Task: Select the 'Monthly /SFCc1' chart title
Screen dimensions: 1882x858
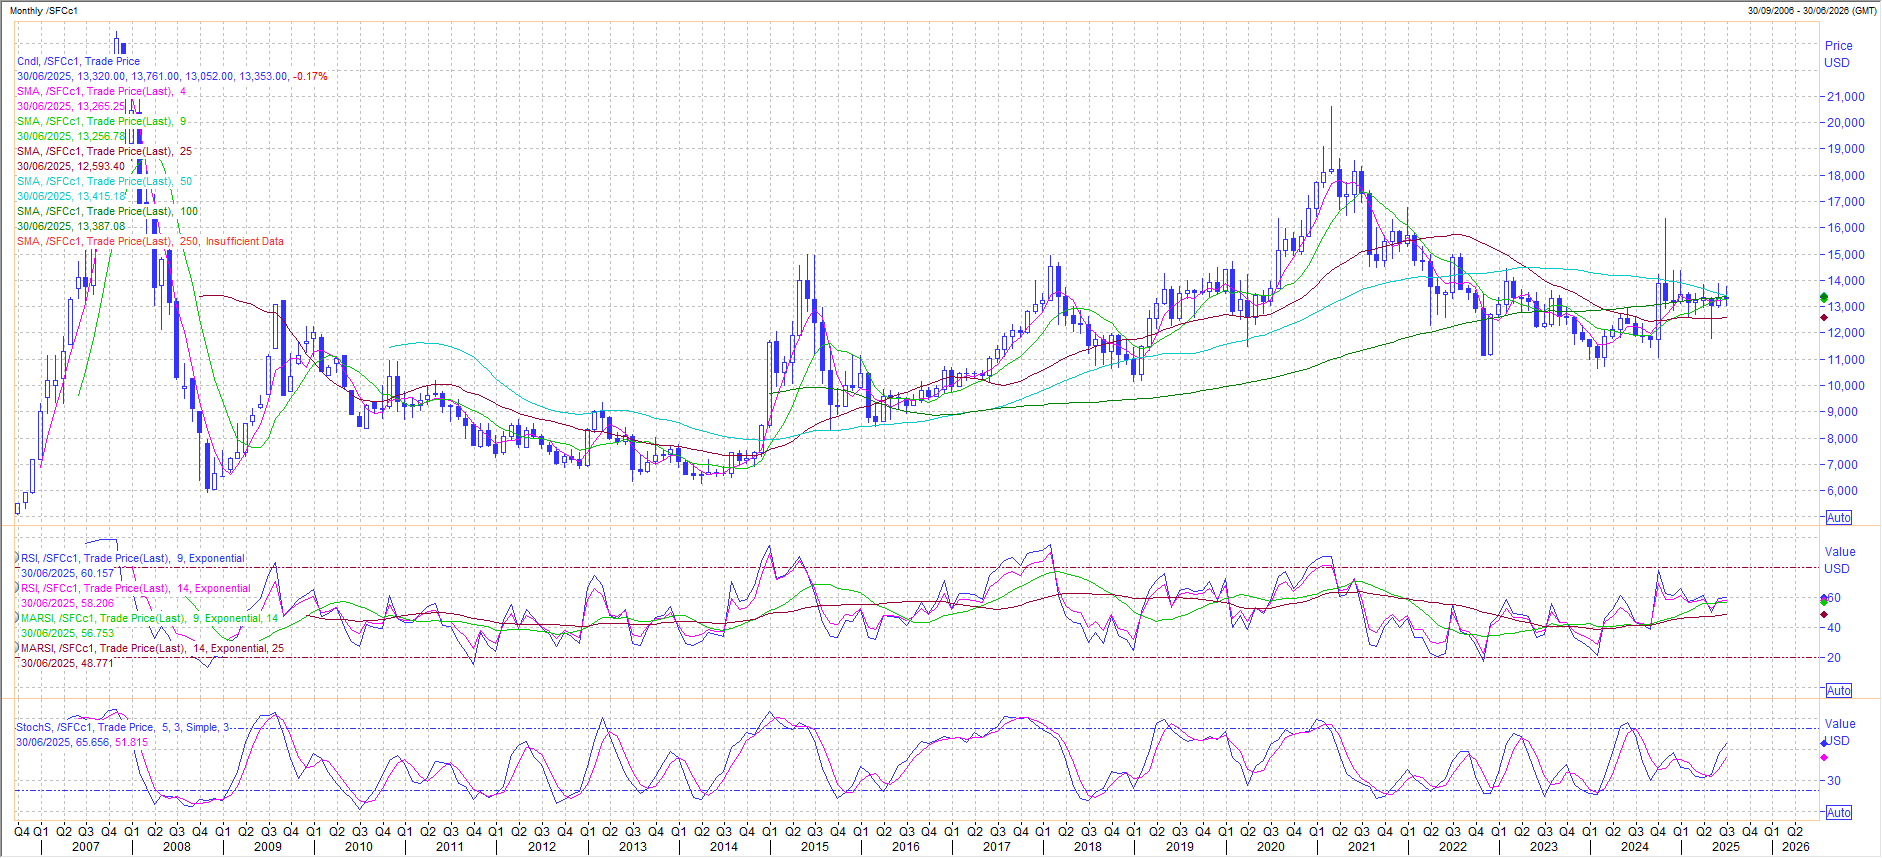Action: coord(43,11)
